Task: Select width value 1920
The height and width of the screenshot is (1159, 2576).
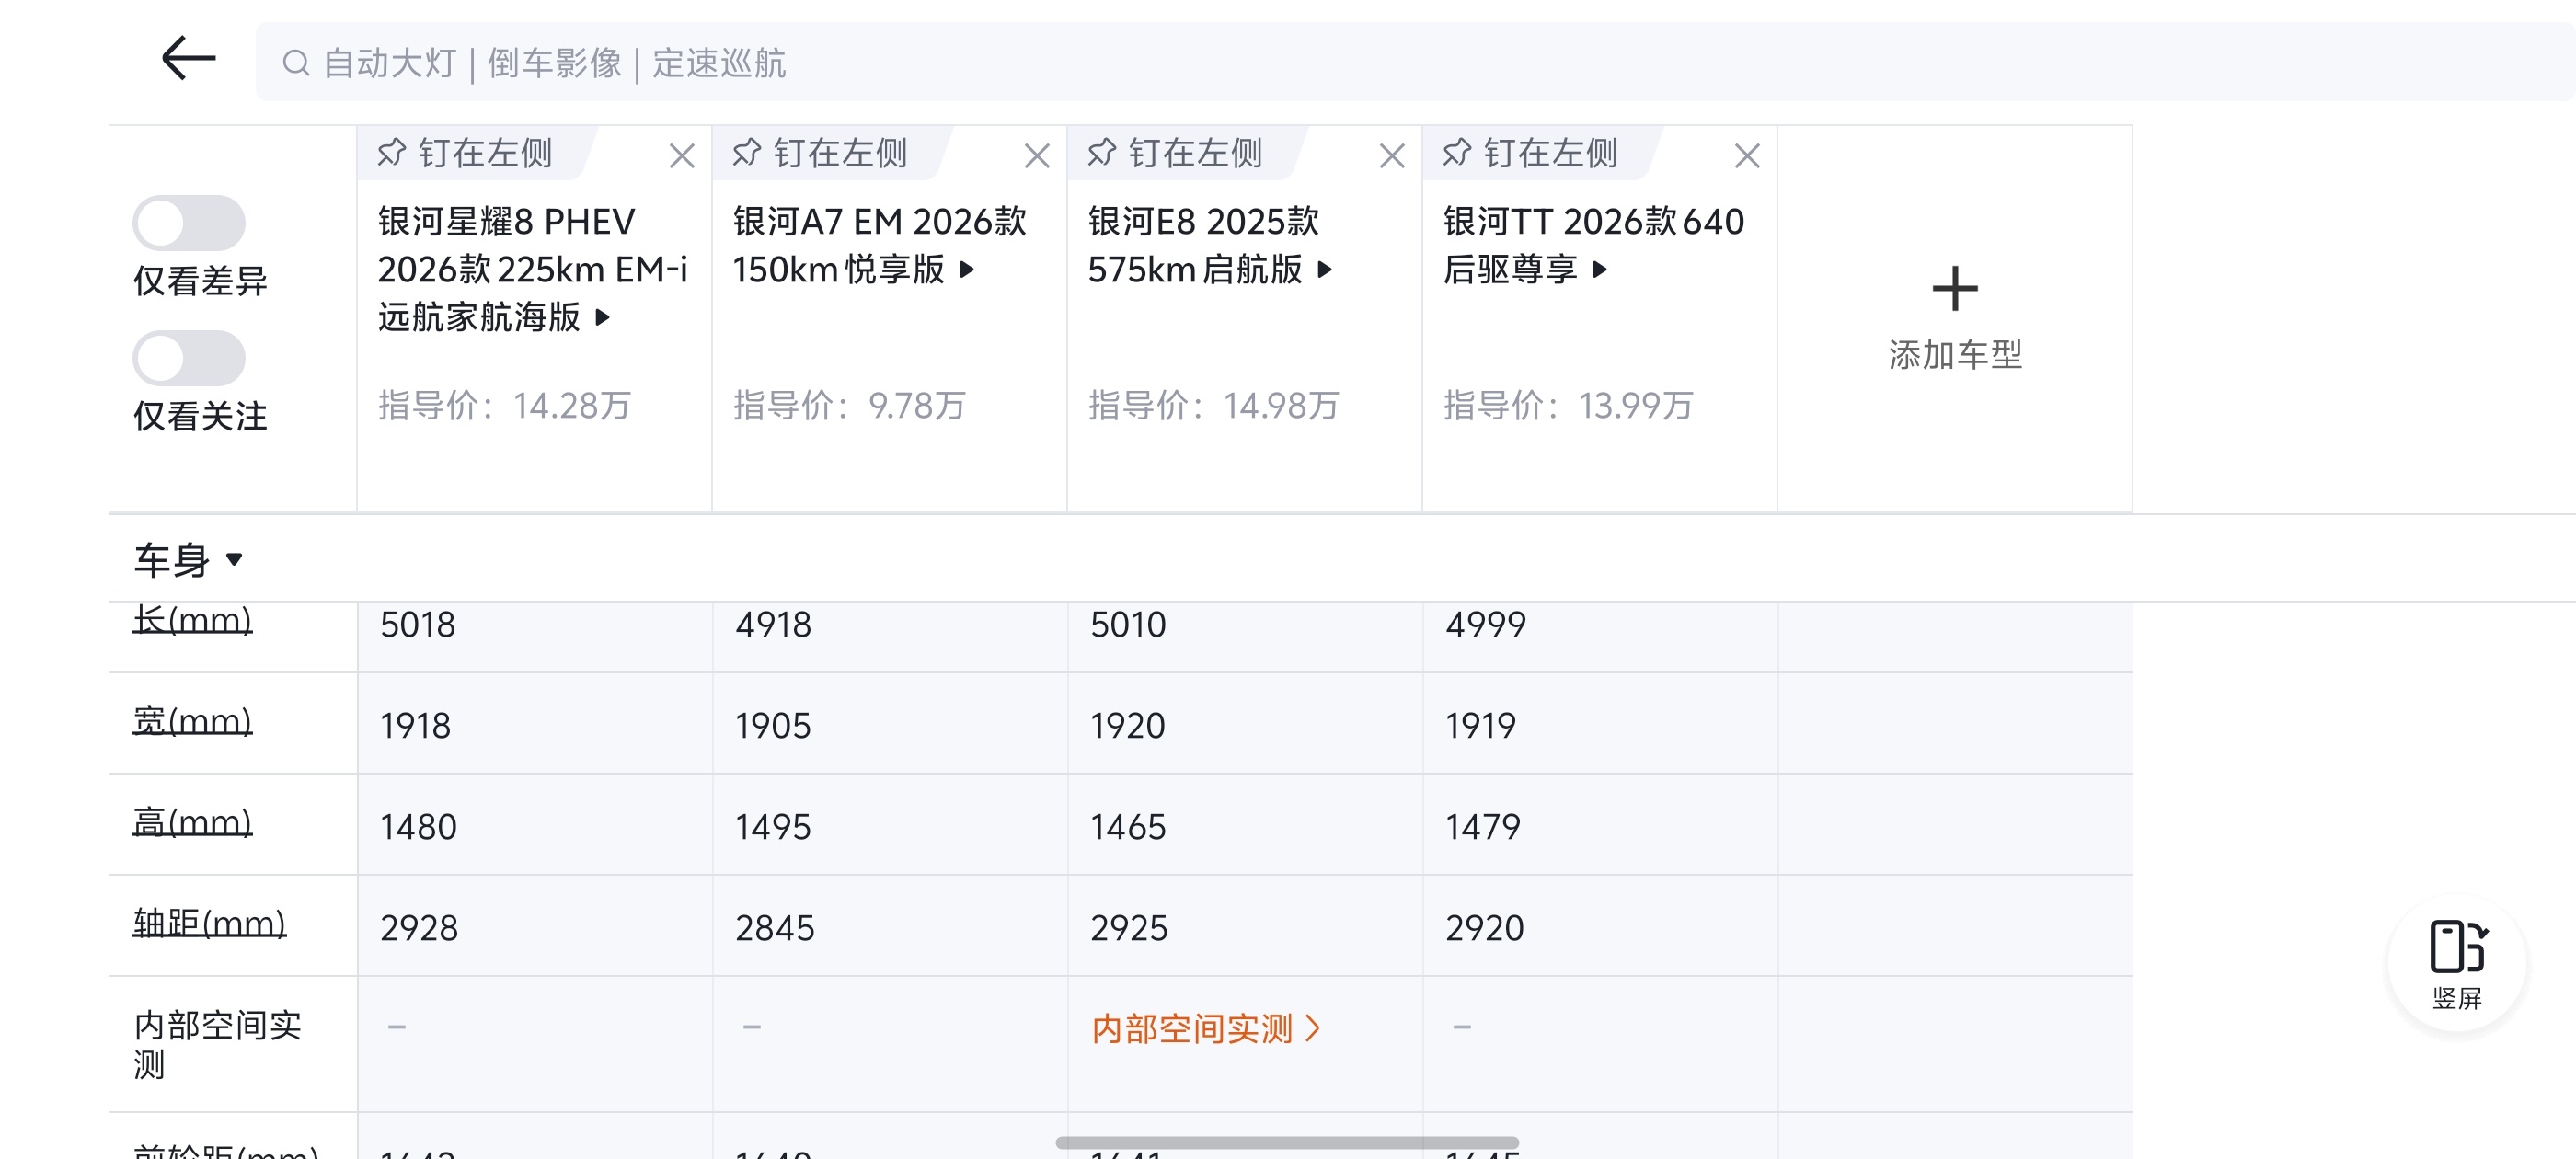Action: coord(1127,727)
